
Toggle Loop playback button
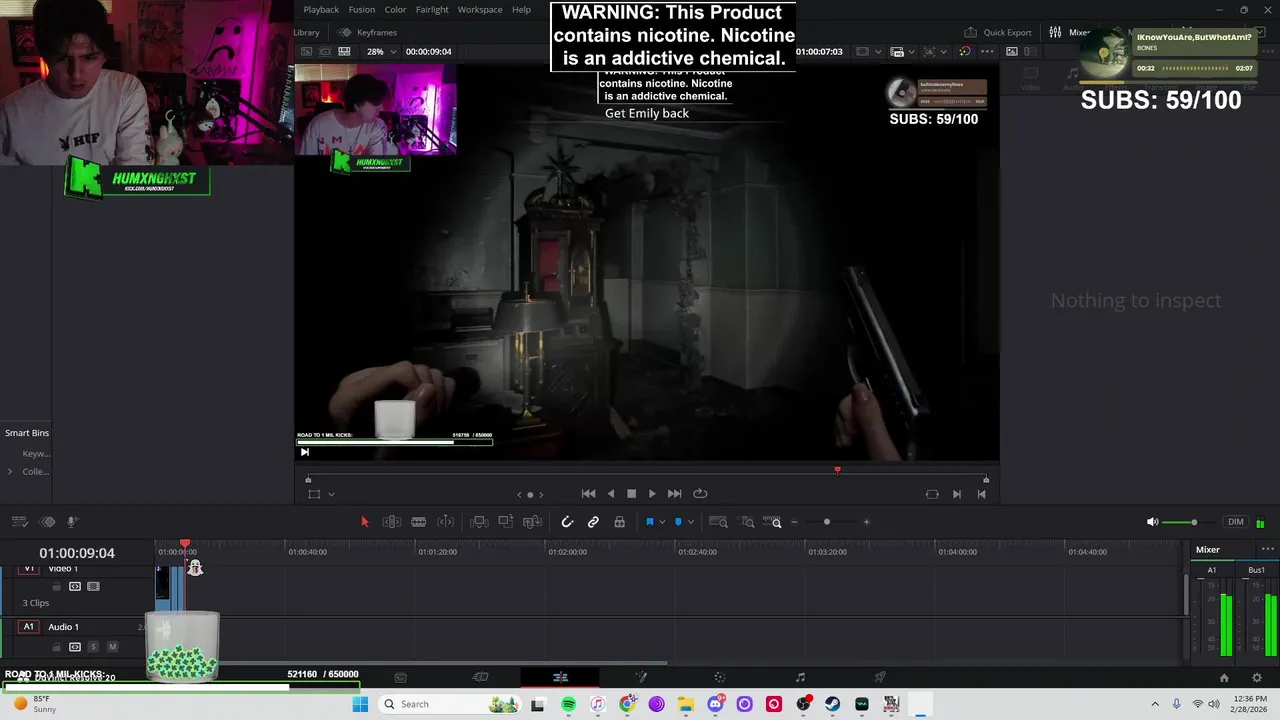coord(700,494)
